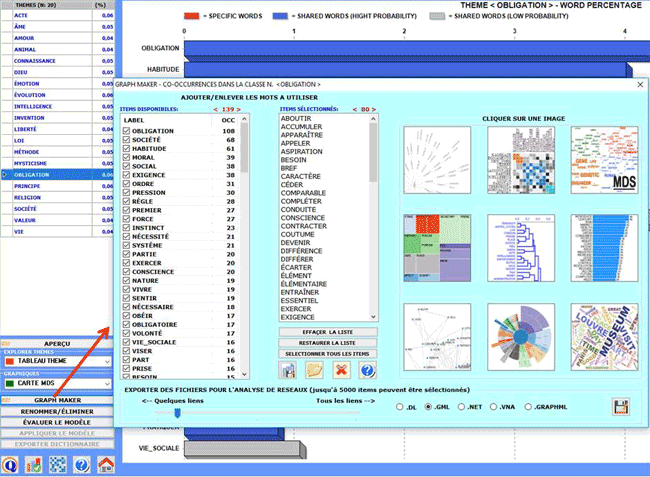Click the dendrogram cluster thumbnail

tap(521, 248)
